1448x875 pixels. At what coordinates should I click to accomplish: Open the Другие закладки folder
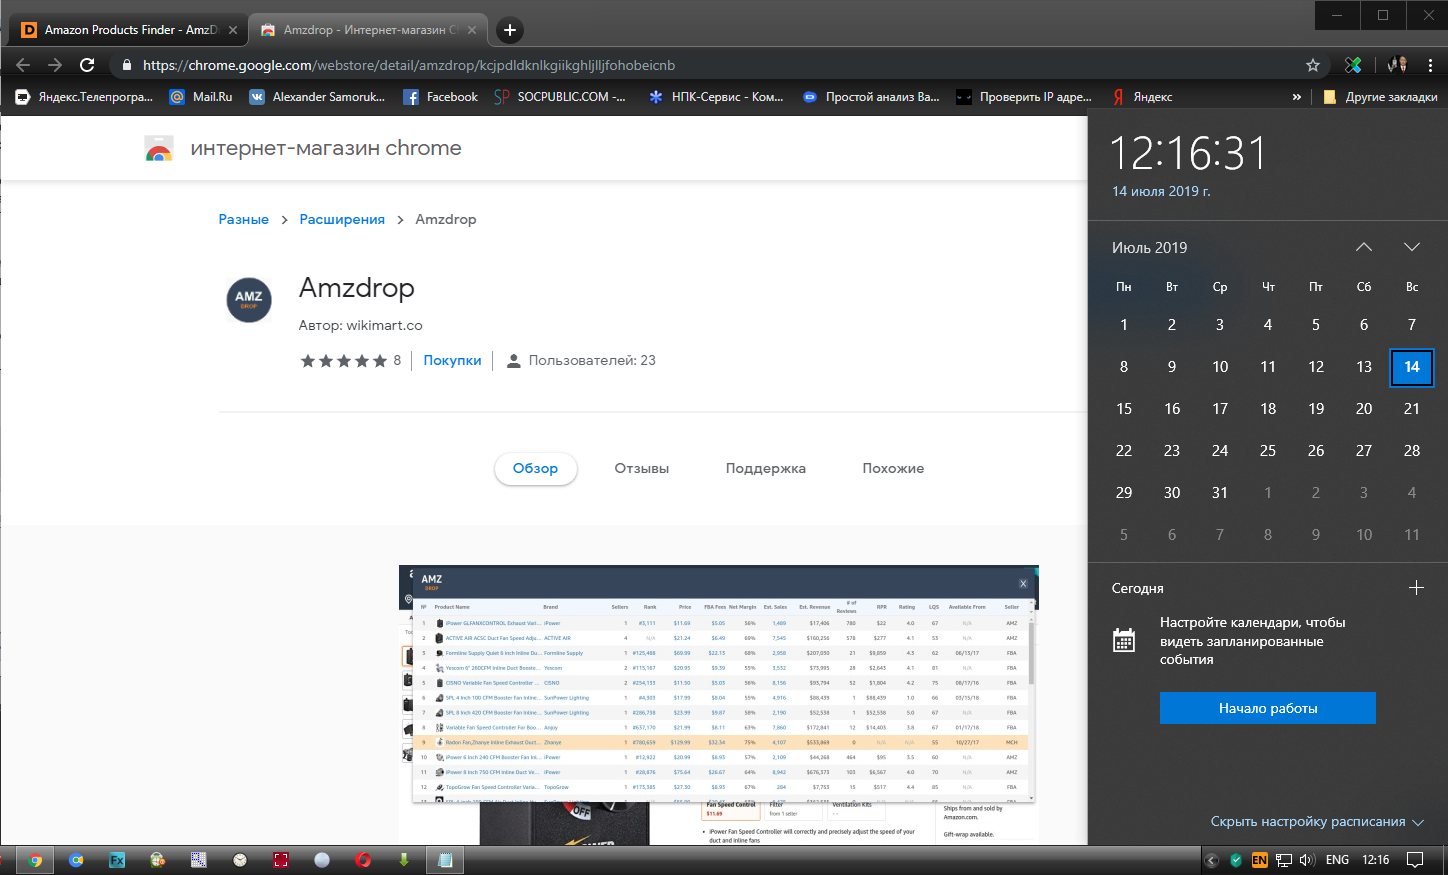click(1379, 97)
